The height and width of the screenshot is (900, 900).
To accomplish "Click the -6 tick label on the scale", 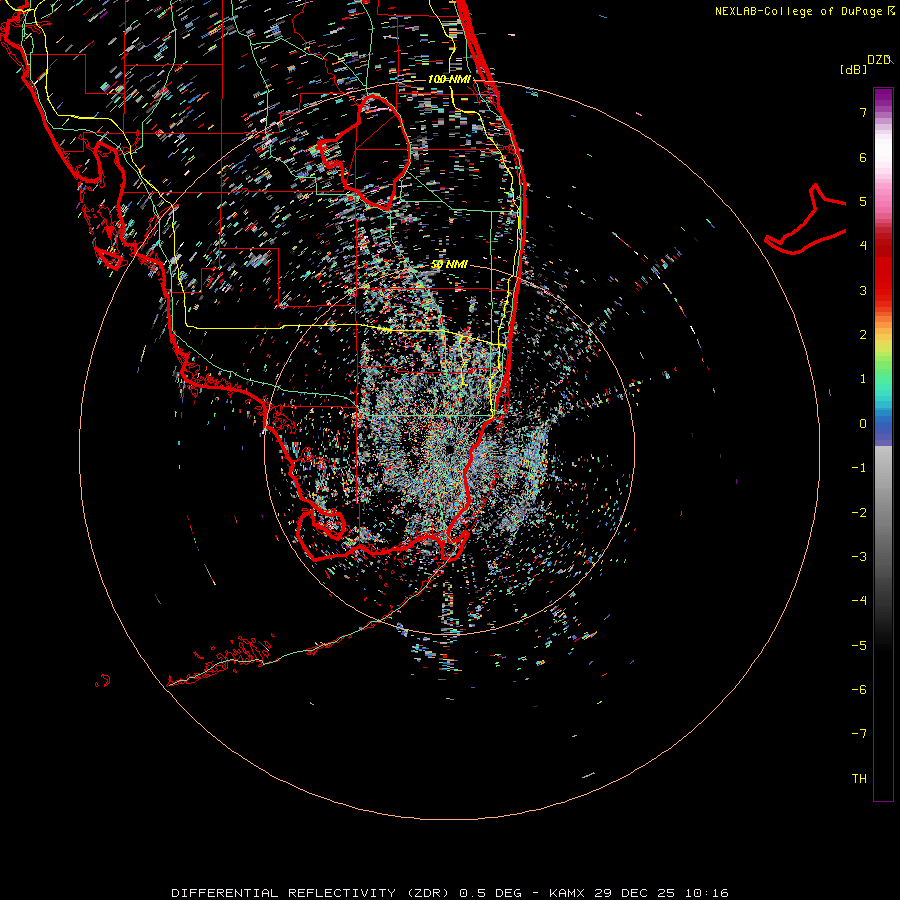I will (859, 690).
